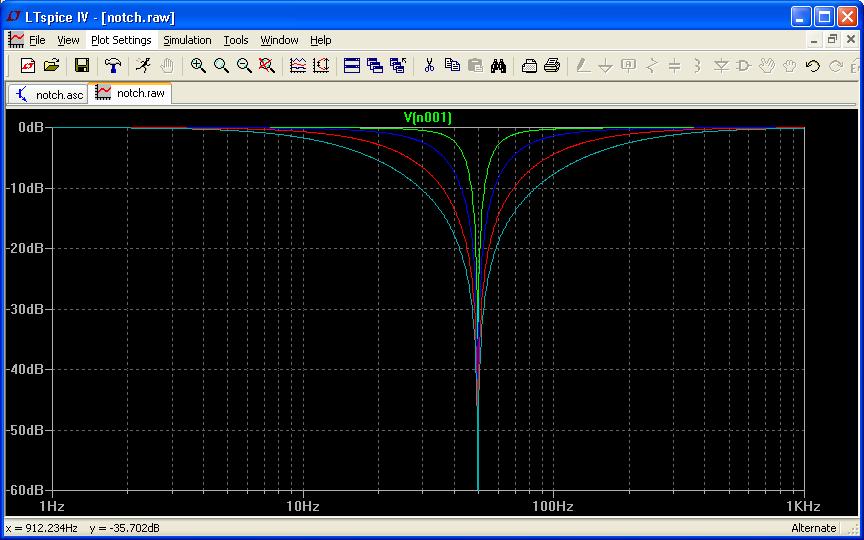Screen dimensions: 864x540
Task: Click the 10Hz horizontal axis label
Action: tap(303, 506)
